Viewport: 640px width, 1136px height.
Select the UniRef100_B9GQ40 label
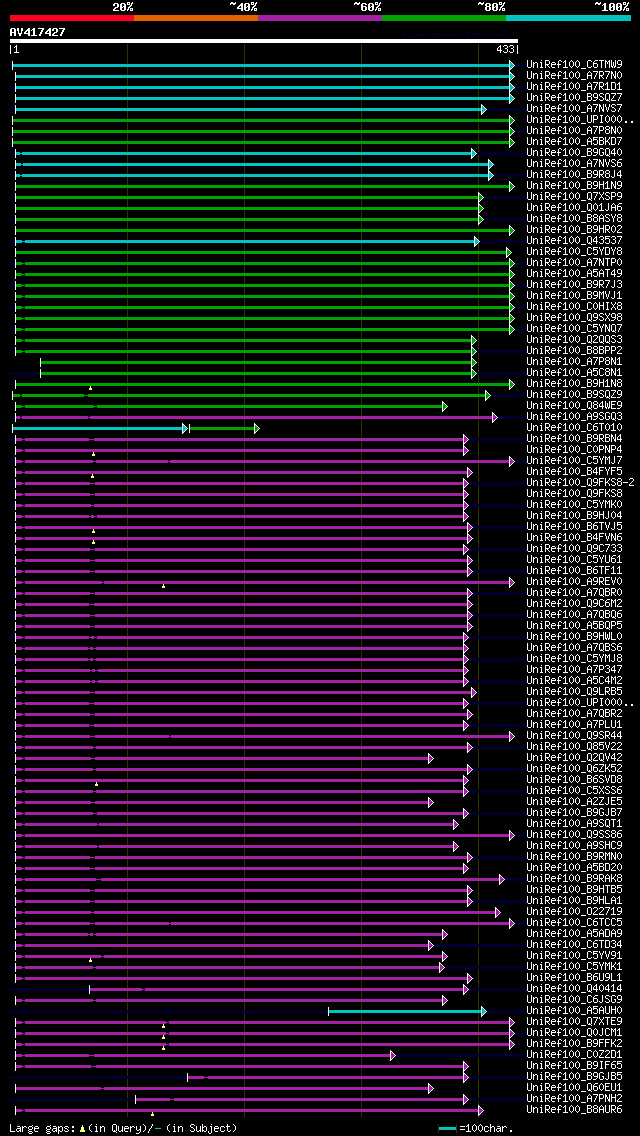pyautogui.click(x=574, y=153)
